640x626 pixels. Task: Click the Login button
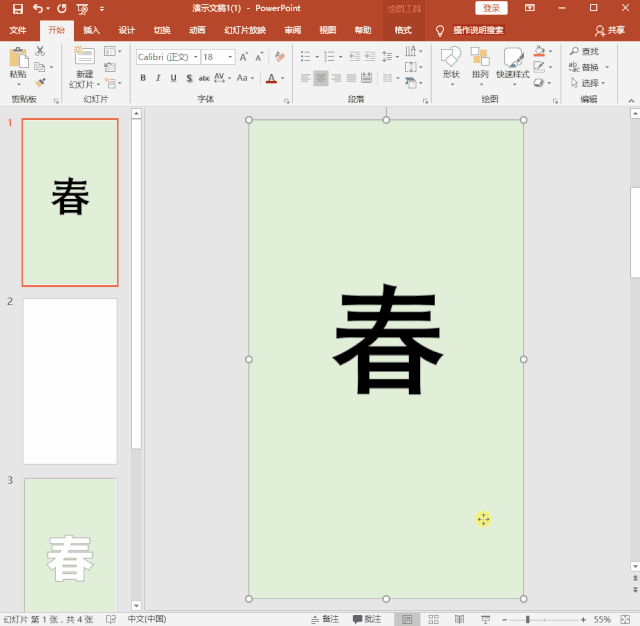pos(491,8)
